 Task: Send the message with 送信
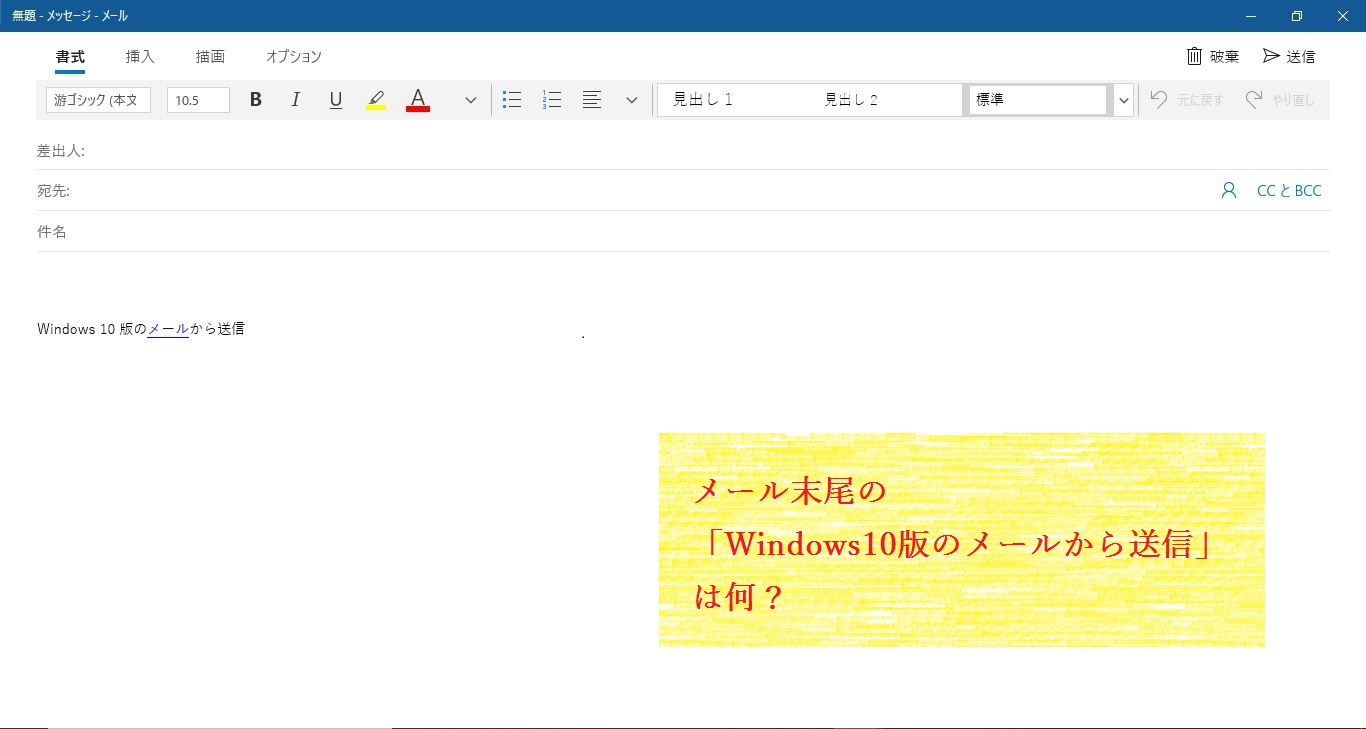pyautogui.click(x=1289, y=56)
